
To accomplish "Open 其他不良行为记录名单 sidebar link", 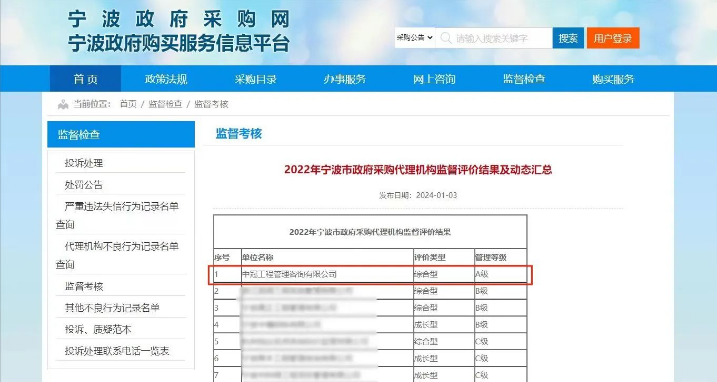I will coord(112,308).
